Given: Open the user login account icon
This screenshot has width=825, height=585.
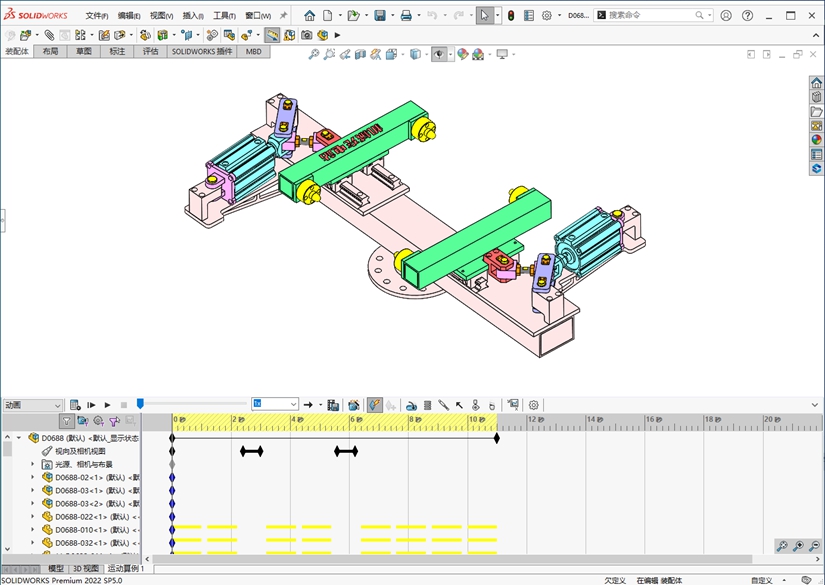Looking at the screenshot, I should coord(726,15).
